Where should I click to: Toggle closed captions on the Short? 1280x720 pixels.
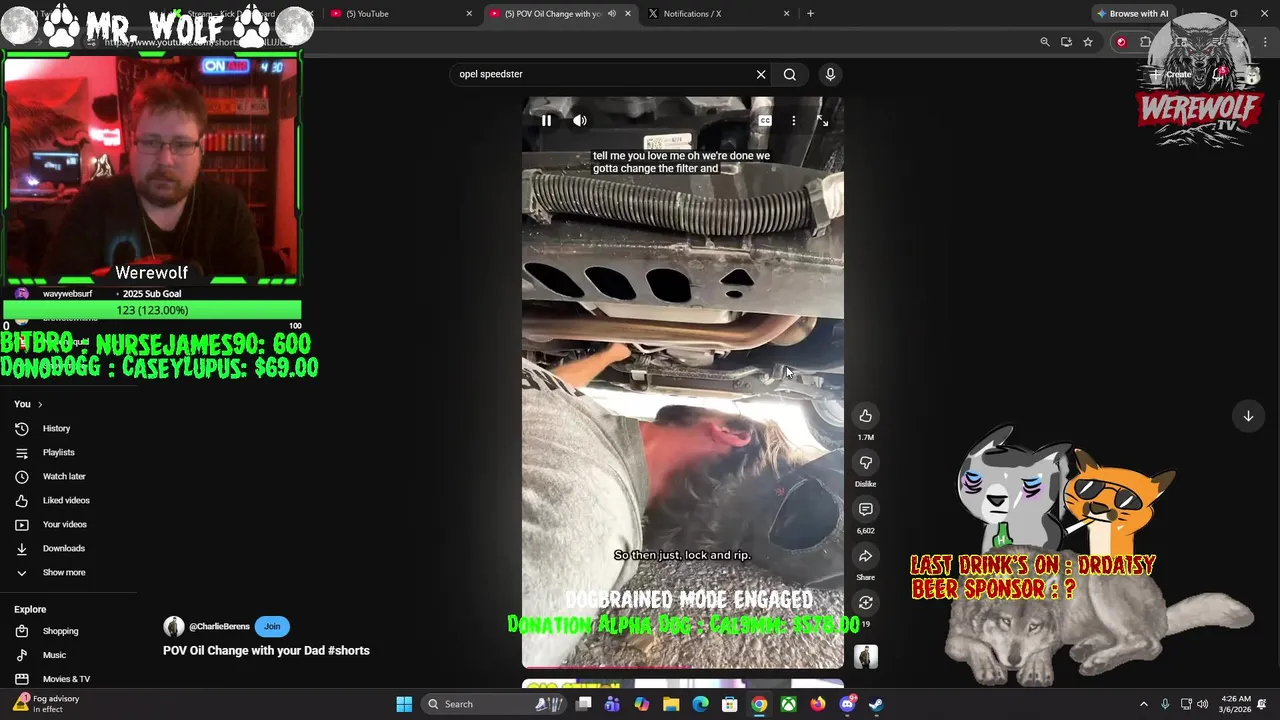pyautogui.click(x=765, y=120)
